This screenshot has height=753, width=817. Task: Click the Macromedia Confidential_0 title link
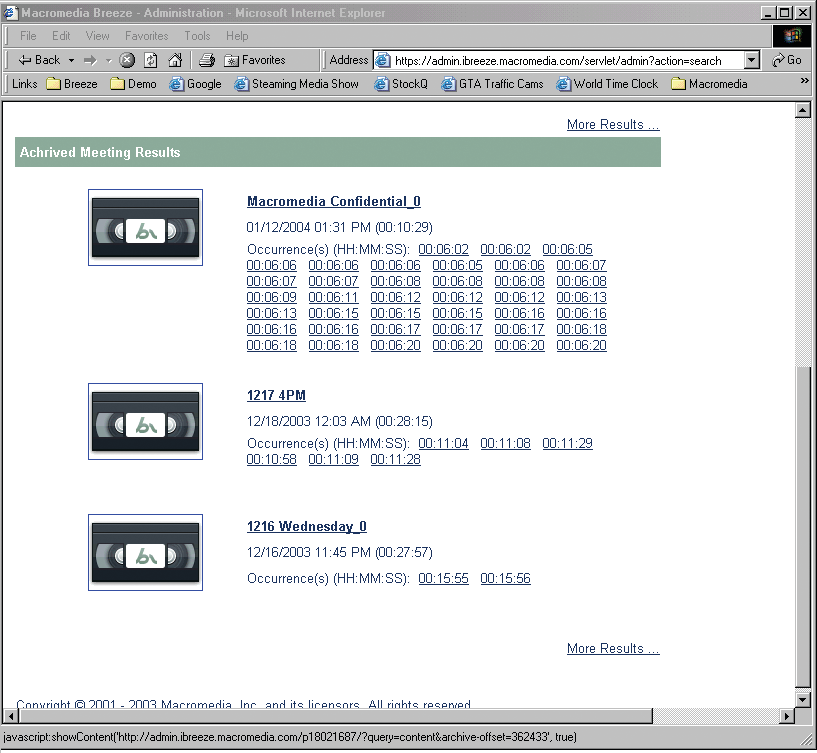pyautogui.click(x=333, y=202)
